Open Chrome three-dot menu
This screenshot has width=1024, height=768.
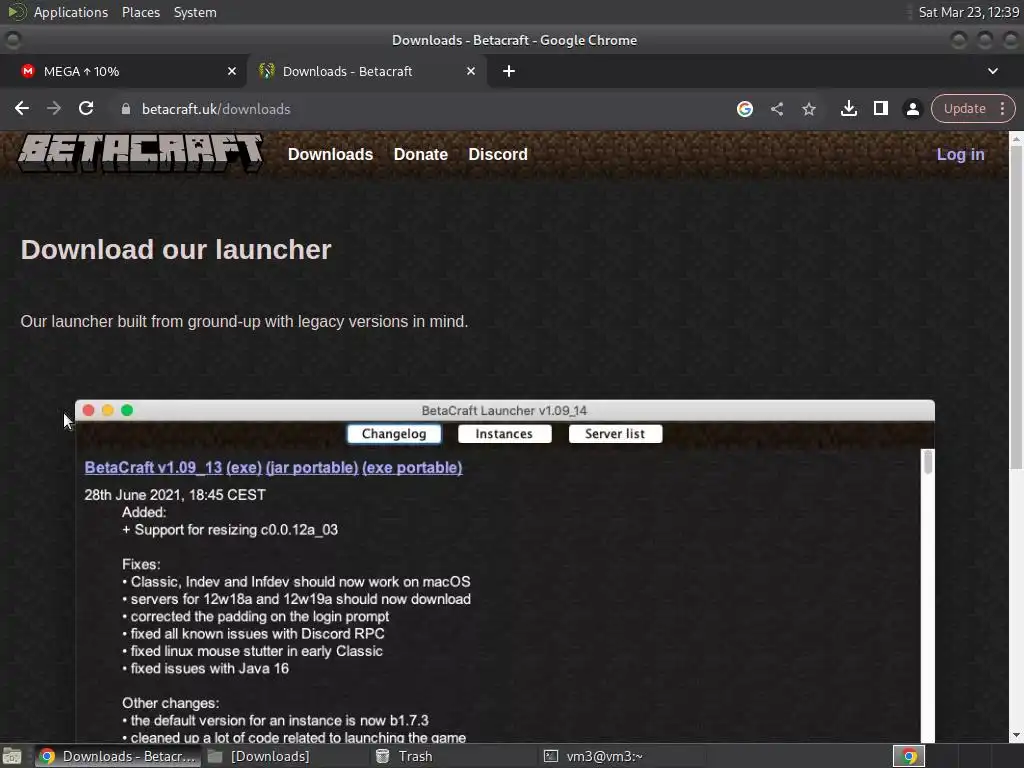(x=1002, y=108)
